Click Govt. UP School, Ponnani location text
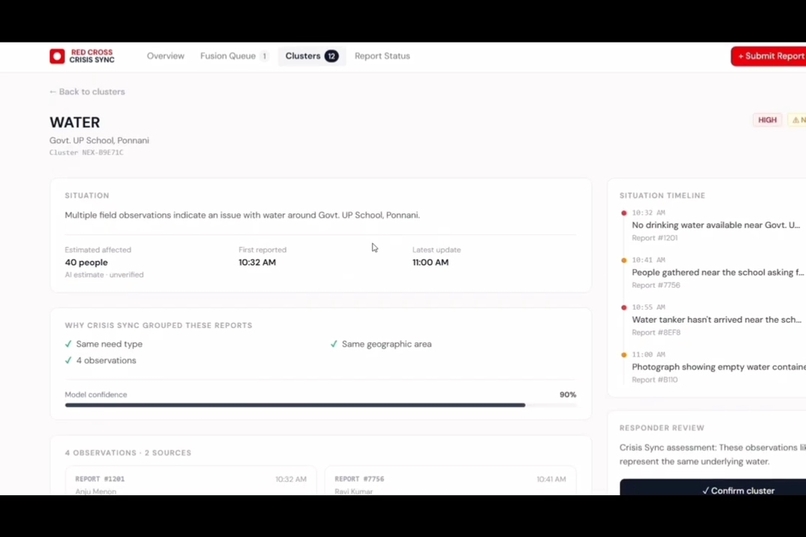The height and width of the screenshot is (537, 806). pyautogui.click(x=99, y=140)
